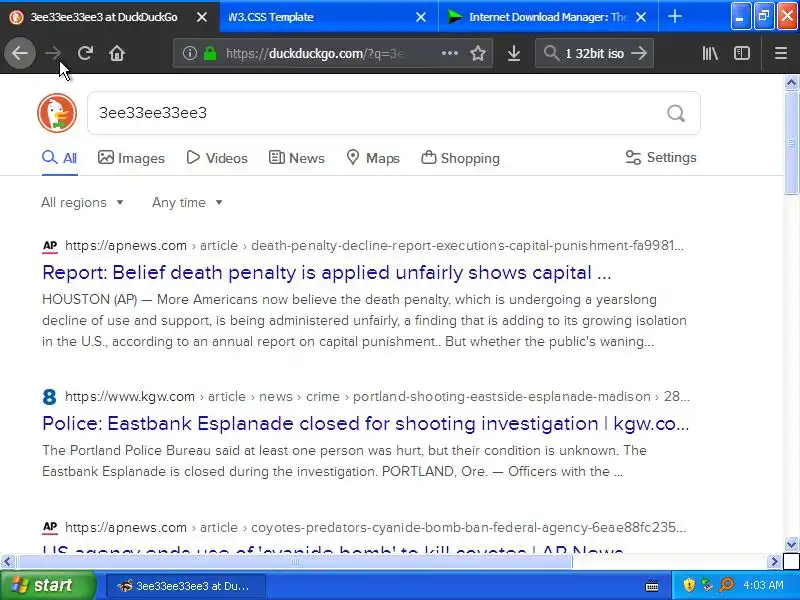
Task: Click DuckDuckGo search magnifier button
Action: click(x=676, y=113)
